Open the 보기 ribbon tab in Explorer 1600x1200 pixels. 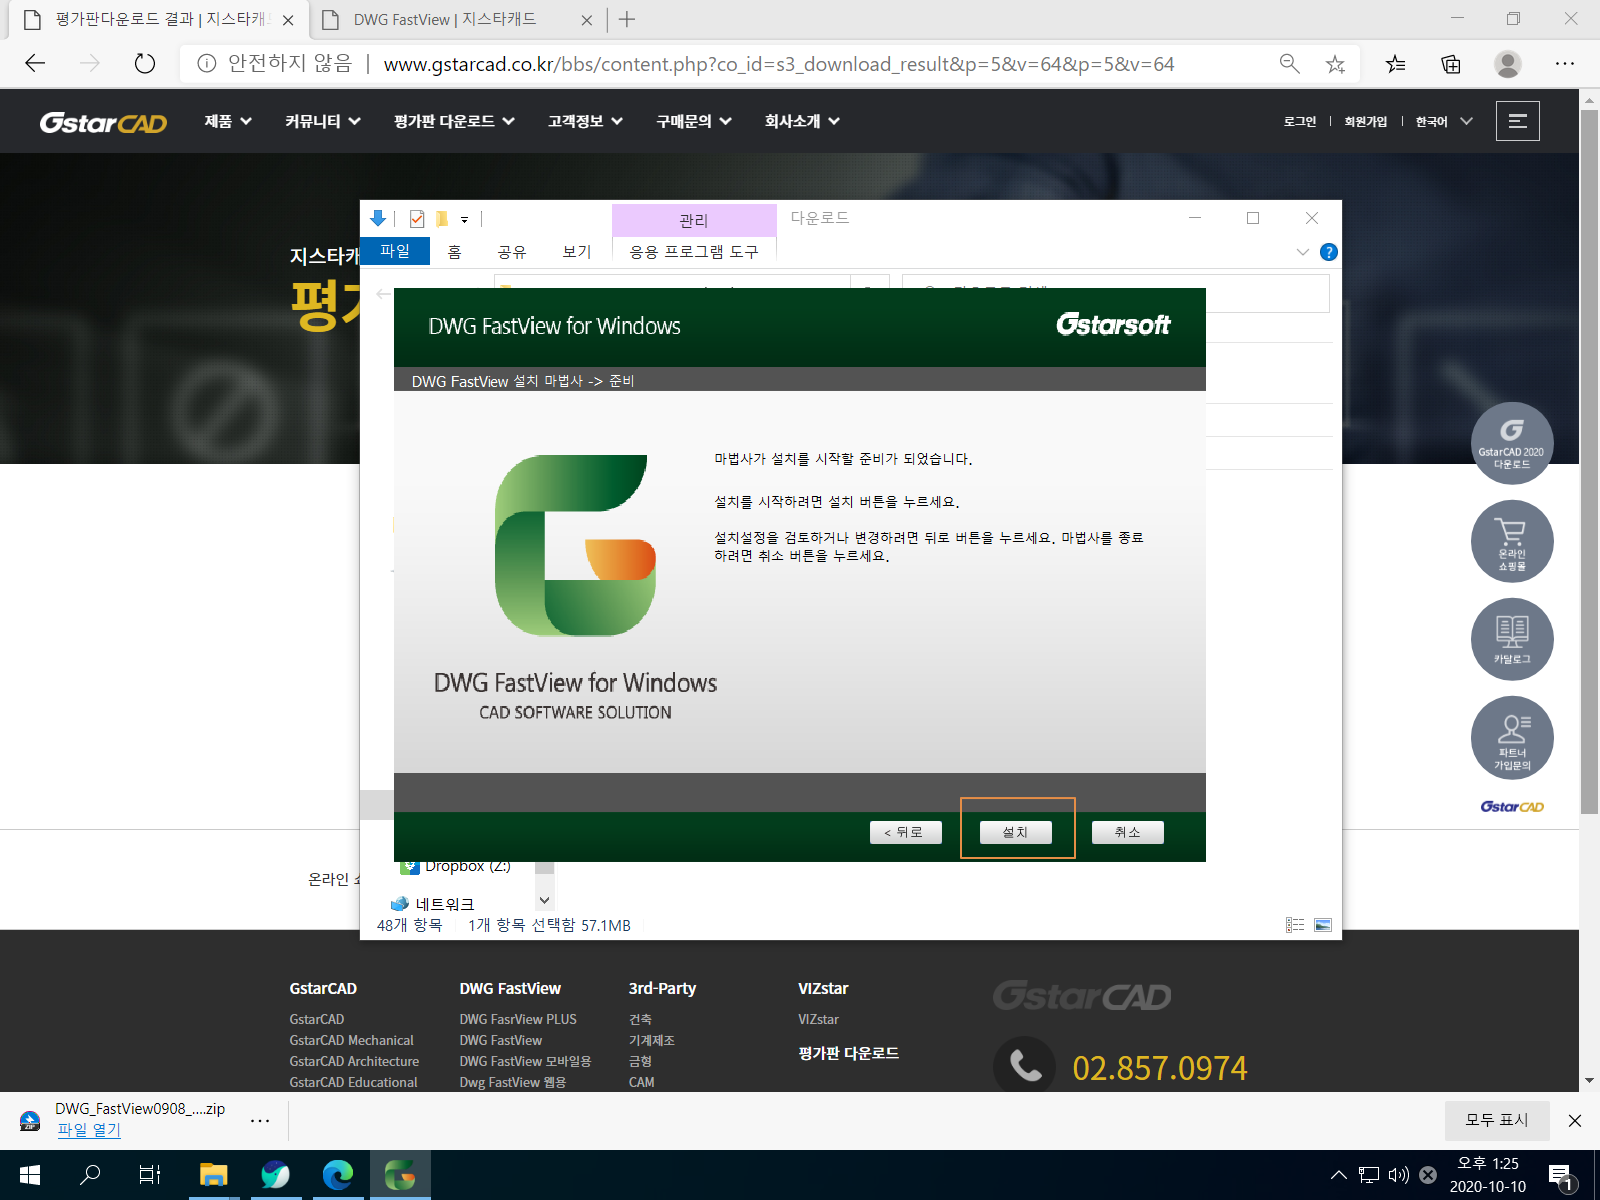(x=577, y=252)
